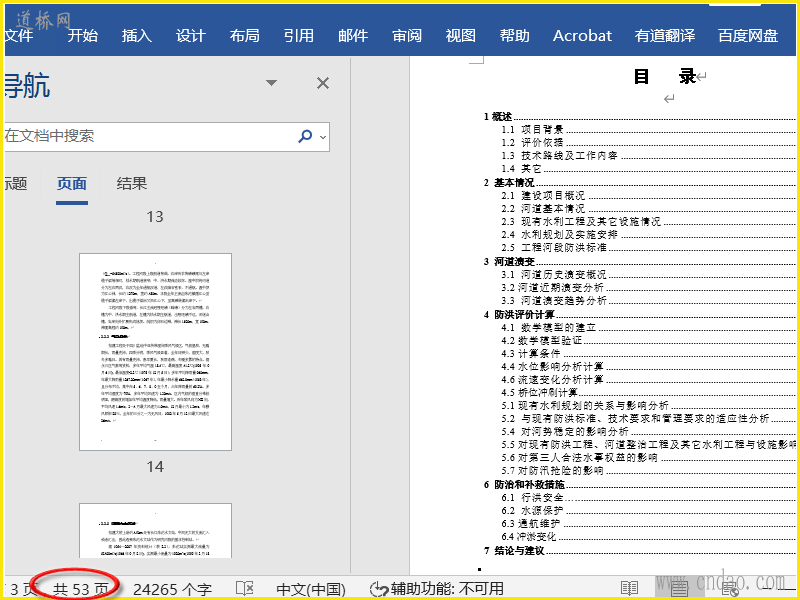Select the page 14 thumbnail
This screenshot has width=800, height=600.
click(154, 350)
